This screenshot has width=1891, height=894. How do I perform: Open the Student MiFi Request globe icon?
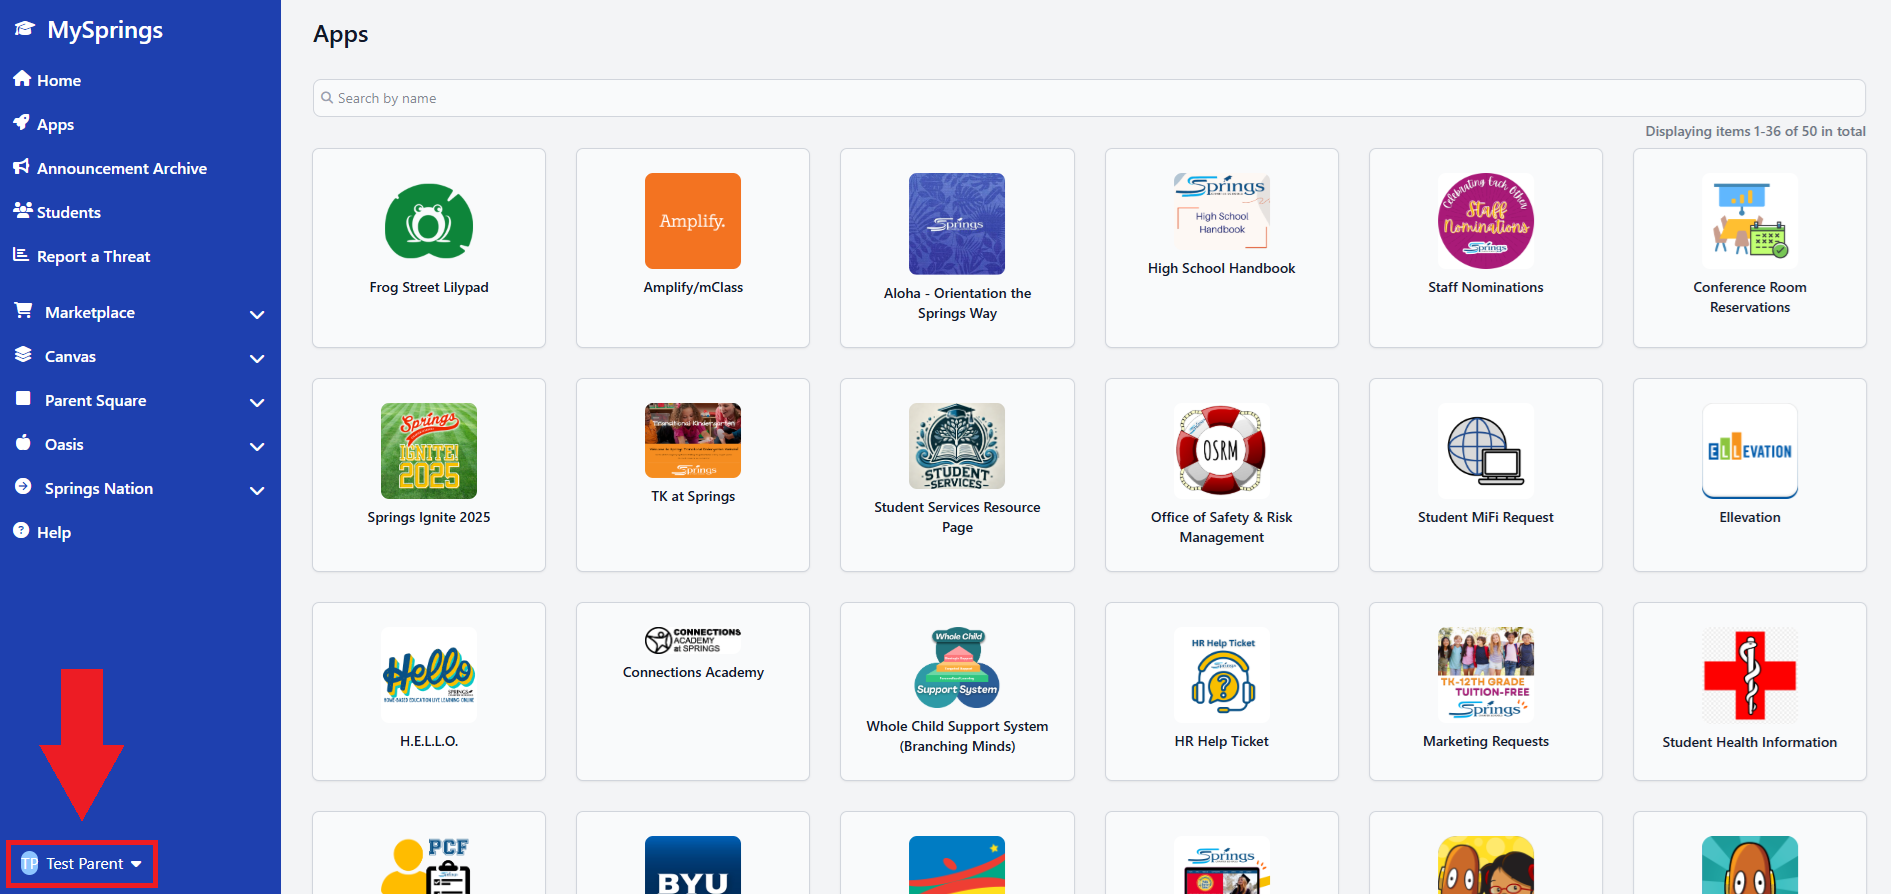click(x=1485, y=451)
